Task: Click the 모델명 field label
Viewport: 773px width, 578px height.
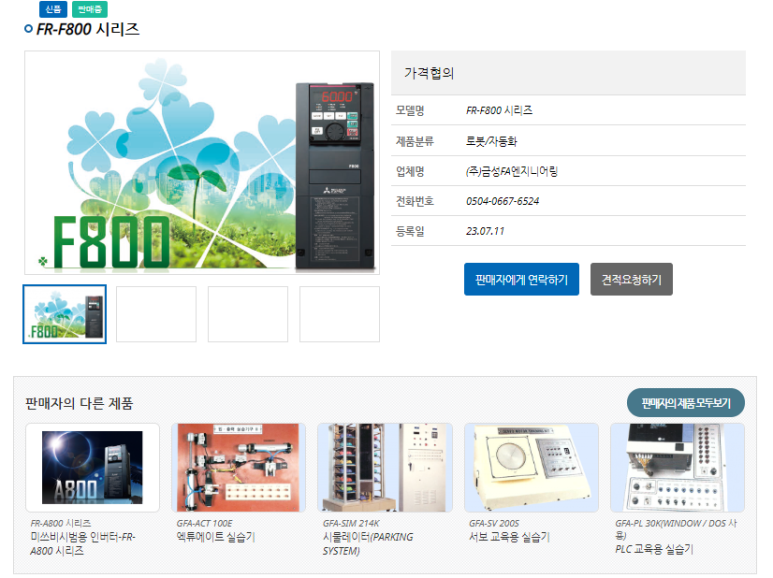Action: point(410,110)
